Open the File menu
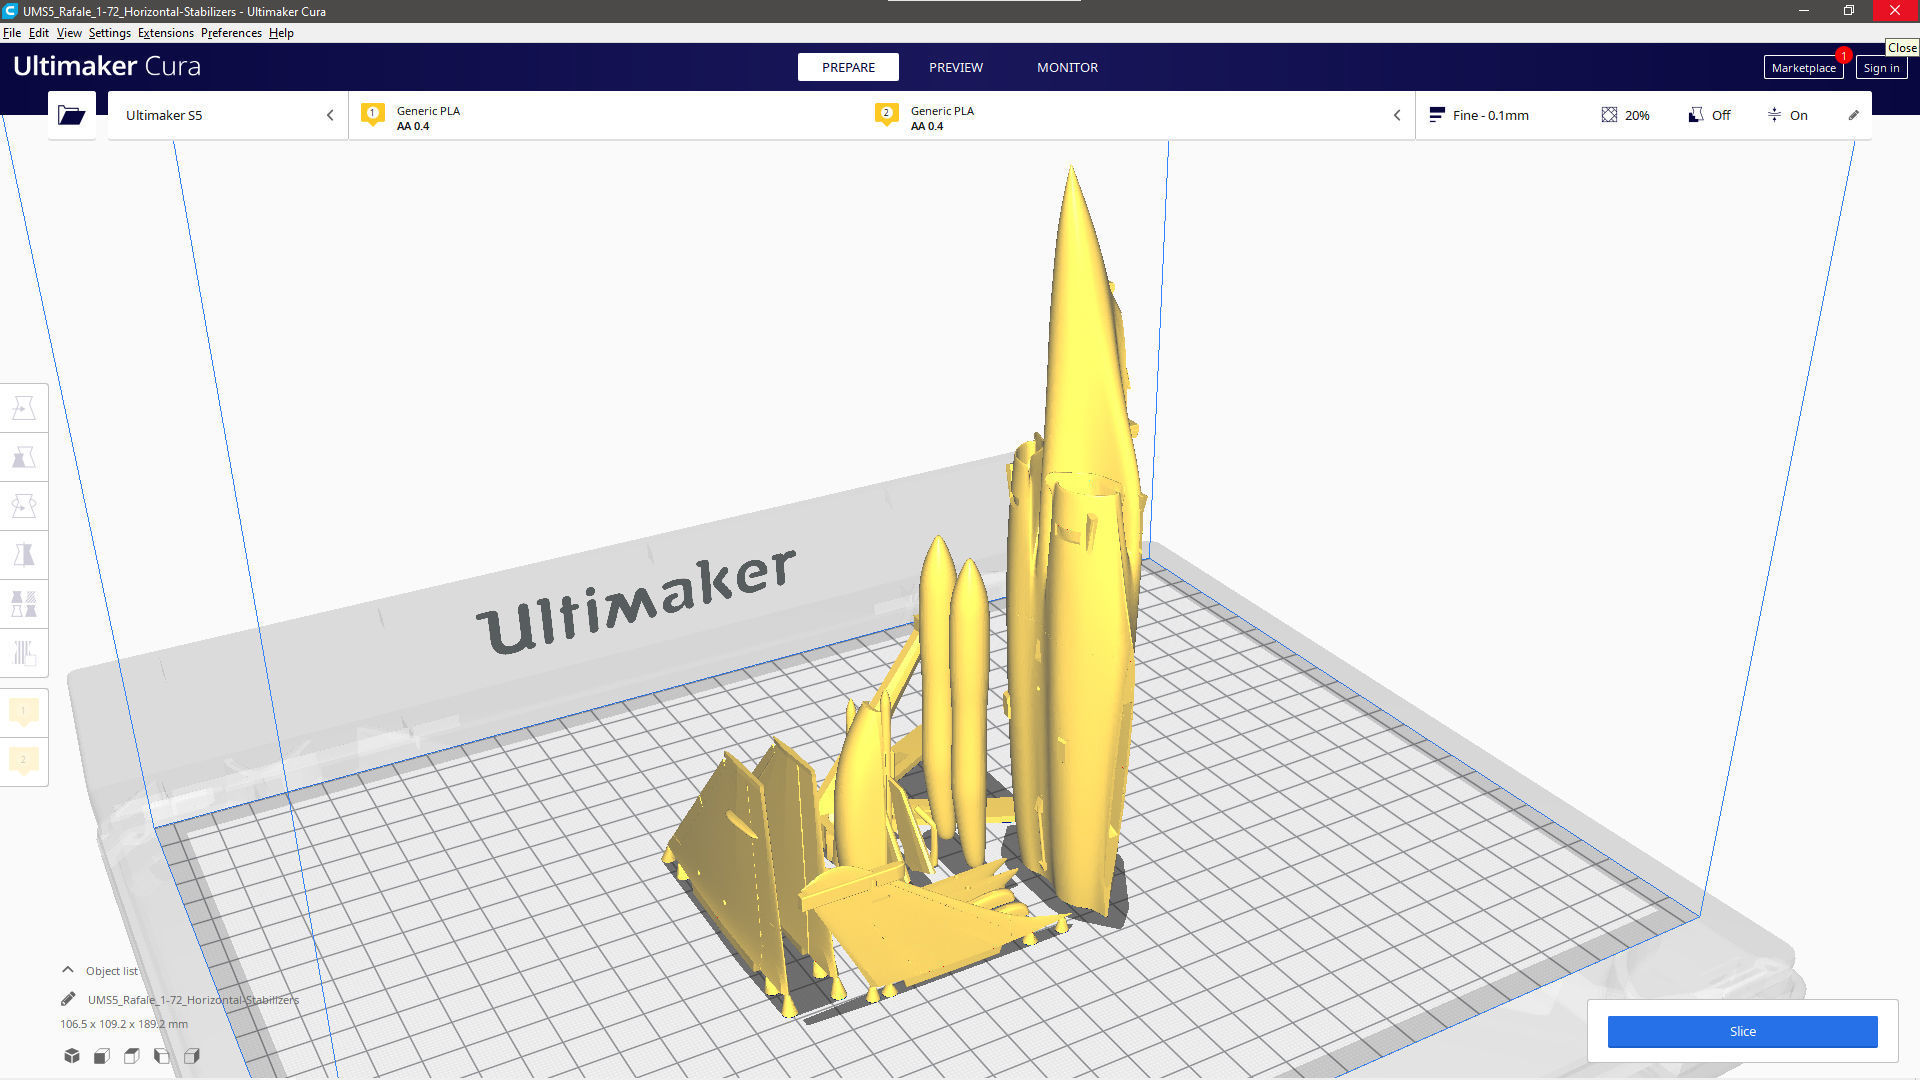 coord(12,33)
